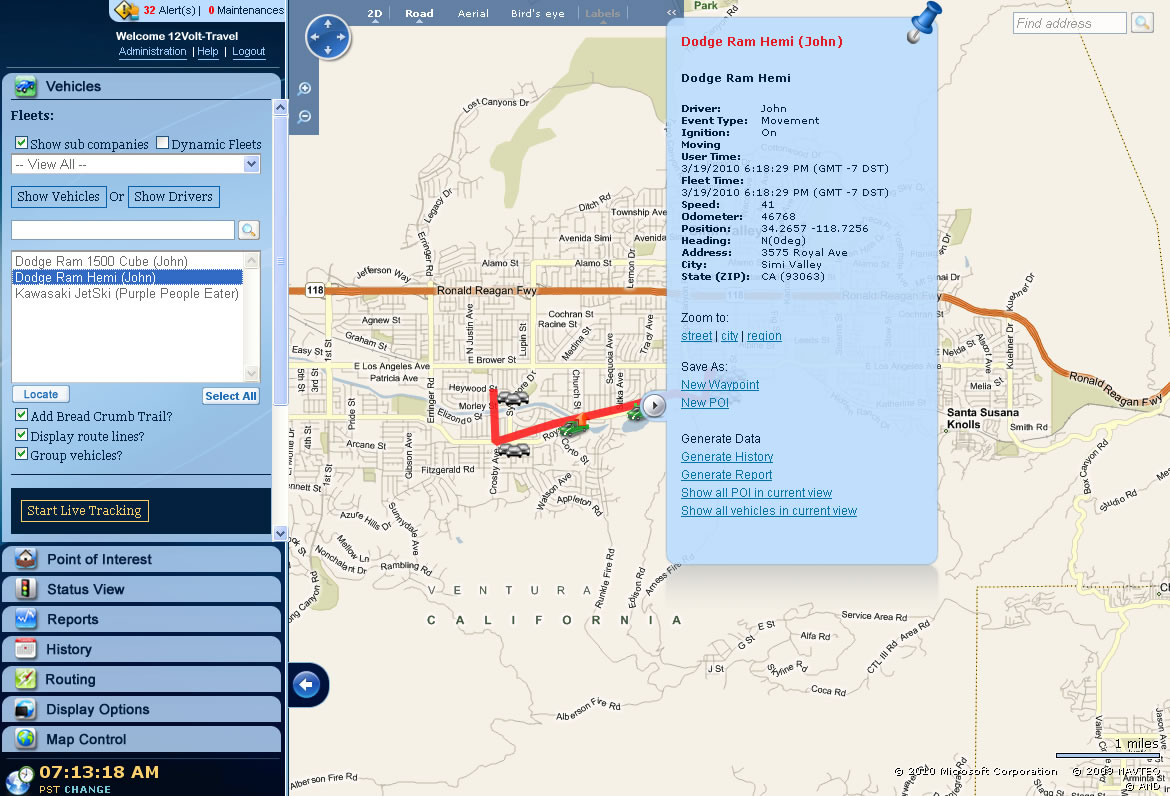The height and width of the screenshot is (796, 1170).
Task: Click the vehicle search text field
Action: click(123, 230)
